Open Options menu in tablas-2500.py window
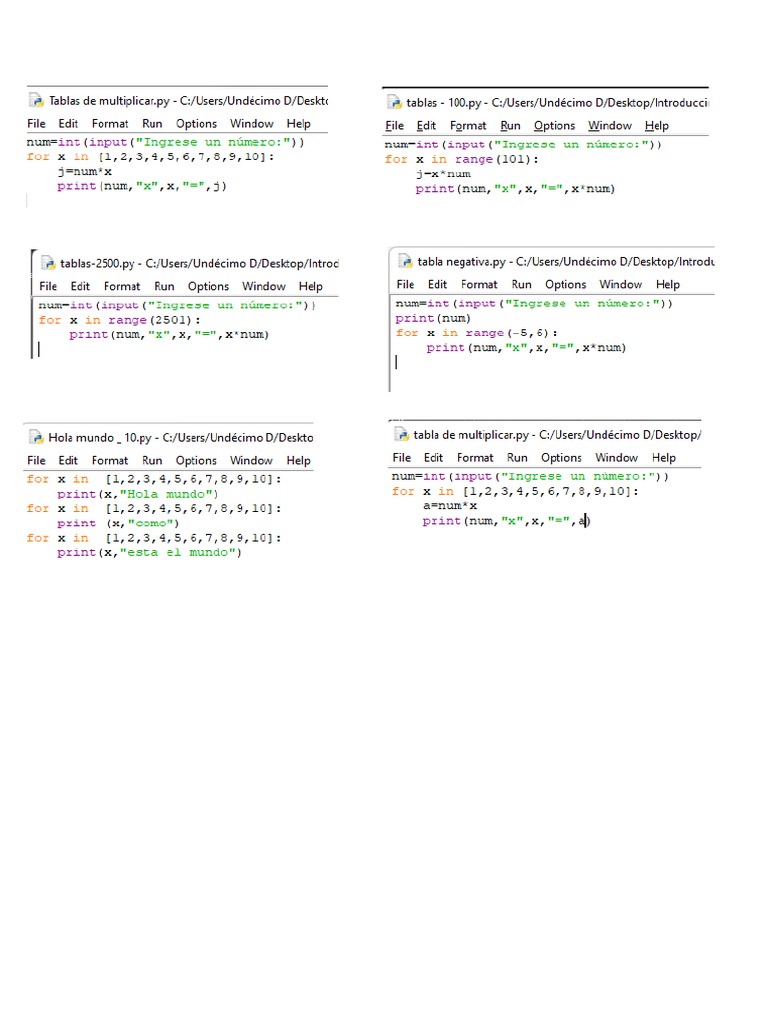The width and height of the screenshot is (768, 1024). click(x=208, y=286)
